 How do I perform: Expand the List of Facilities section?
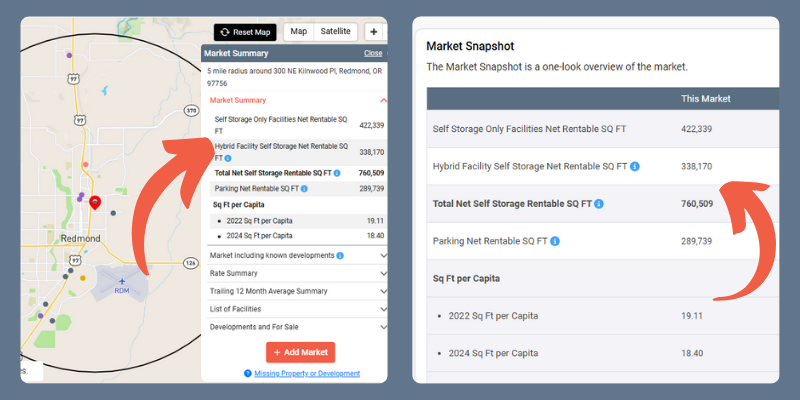click(x=383, y=309)
